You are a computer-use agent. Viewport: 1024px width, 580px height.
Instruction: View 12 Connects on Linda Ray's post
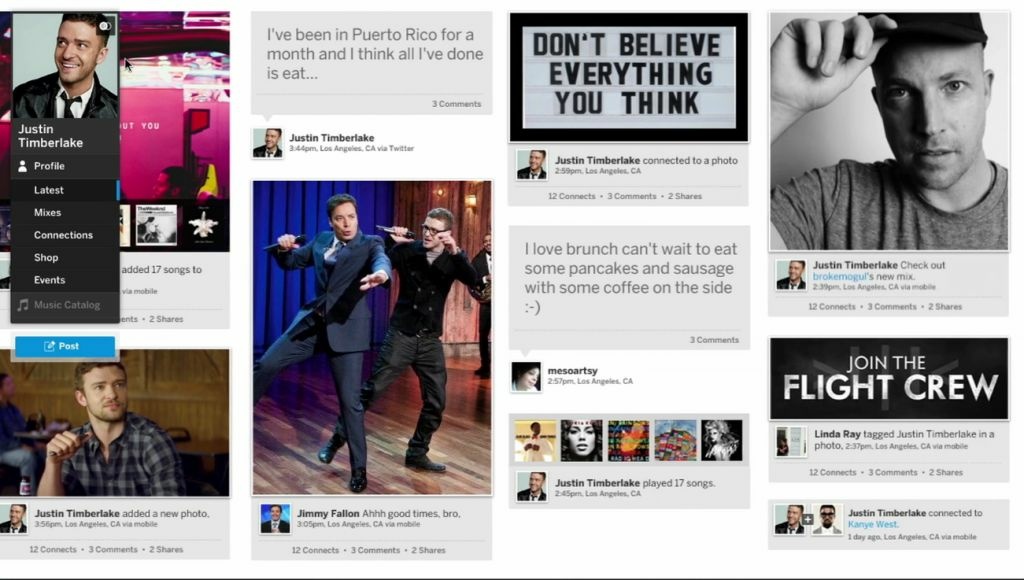click(x=833, y=472)
